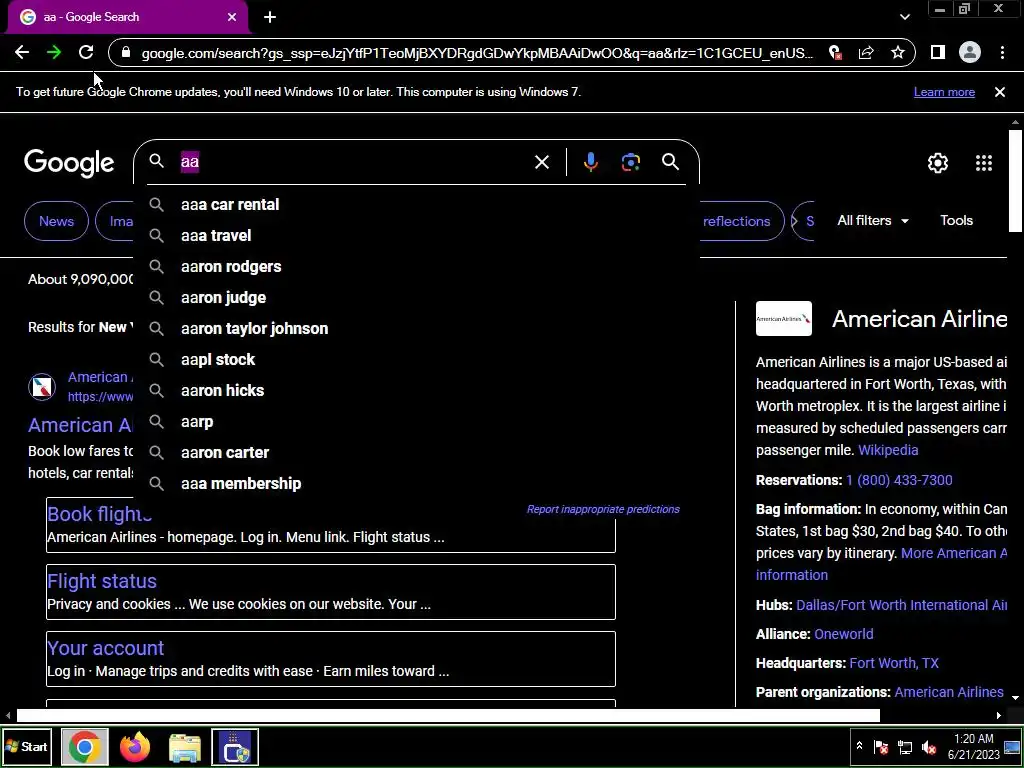Open the Windows Start menu
This screenshot has width=1024, height=768.
click(x=27, y=747)
